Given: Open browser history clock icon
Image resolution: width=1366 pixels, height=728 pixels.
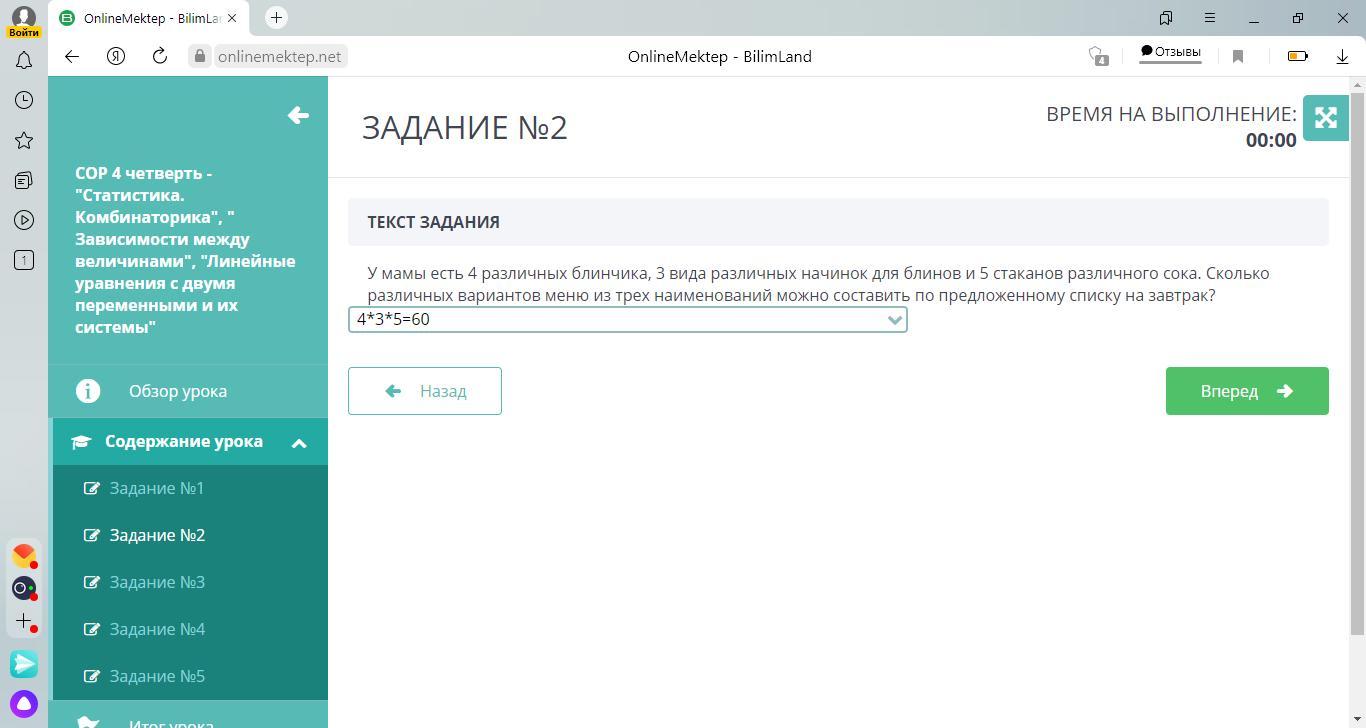Looking at the screenshot, I should click(24, 100).
